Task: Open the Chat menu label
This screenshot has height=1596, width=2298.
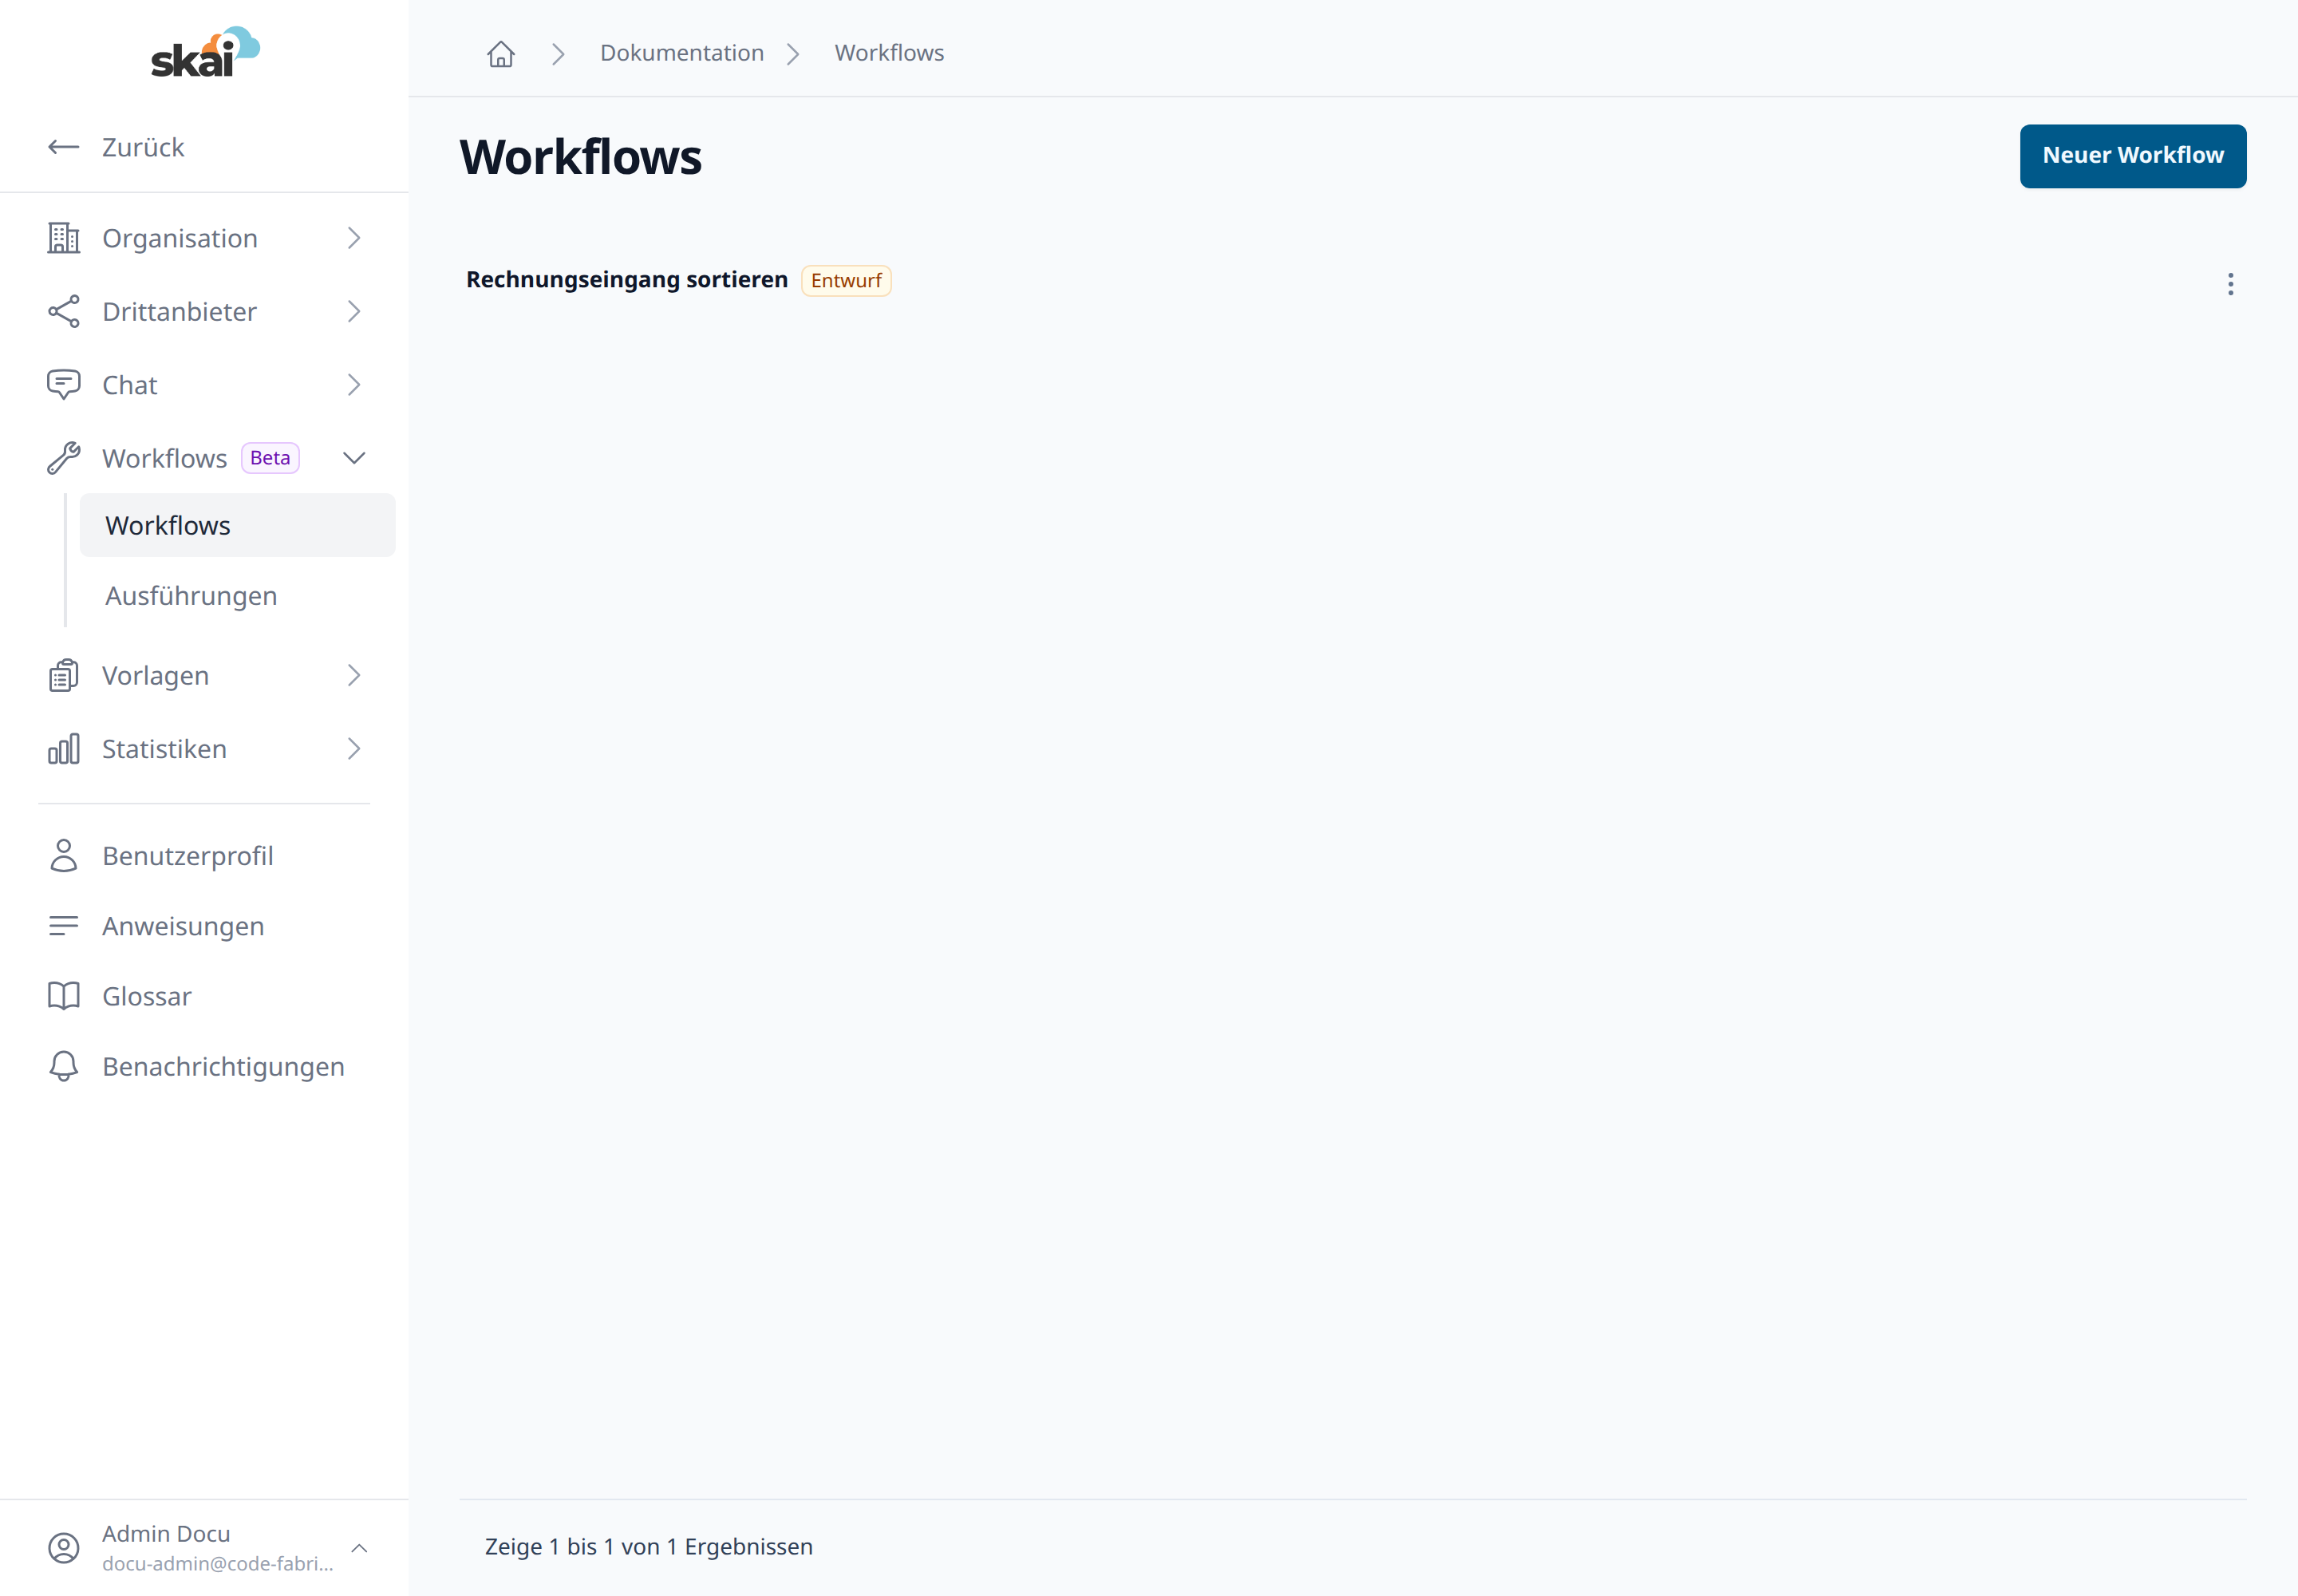Action: coord(130,385)
